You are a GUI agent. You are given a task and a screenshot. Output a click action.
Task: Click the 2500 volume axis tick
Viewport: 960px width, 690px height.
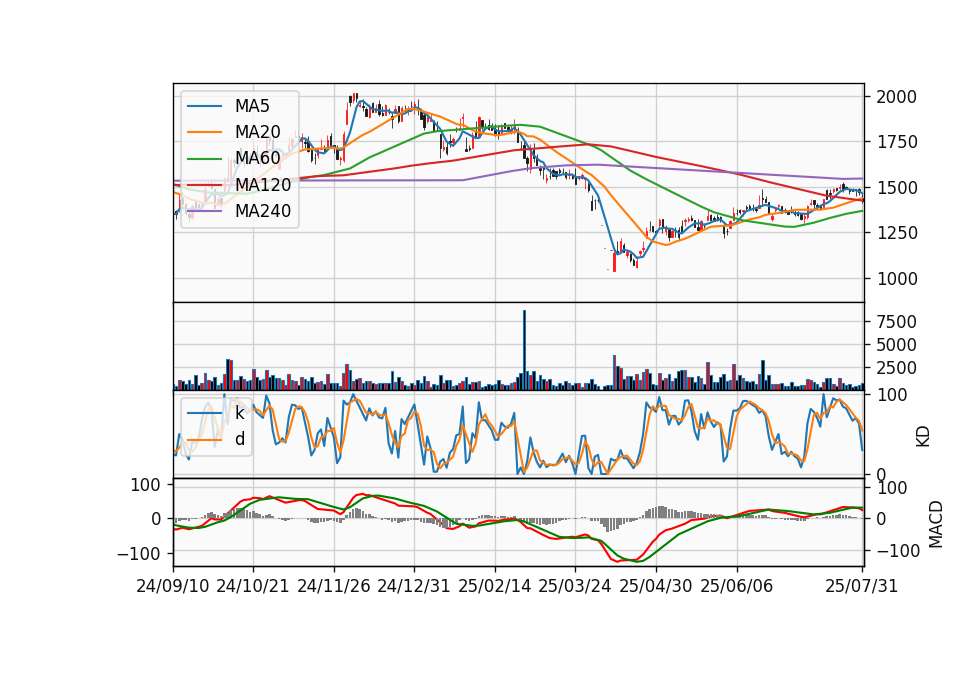(896, 368)
